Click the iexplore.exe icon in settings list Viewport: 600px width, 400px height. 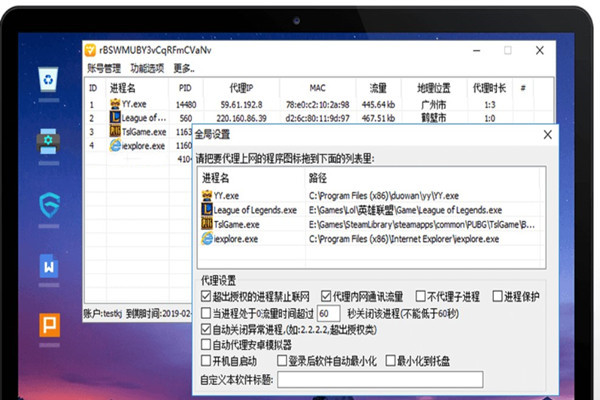(x=207, y=240)
